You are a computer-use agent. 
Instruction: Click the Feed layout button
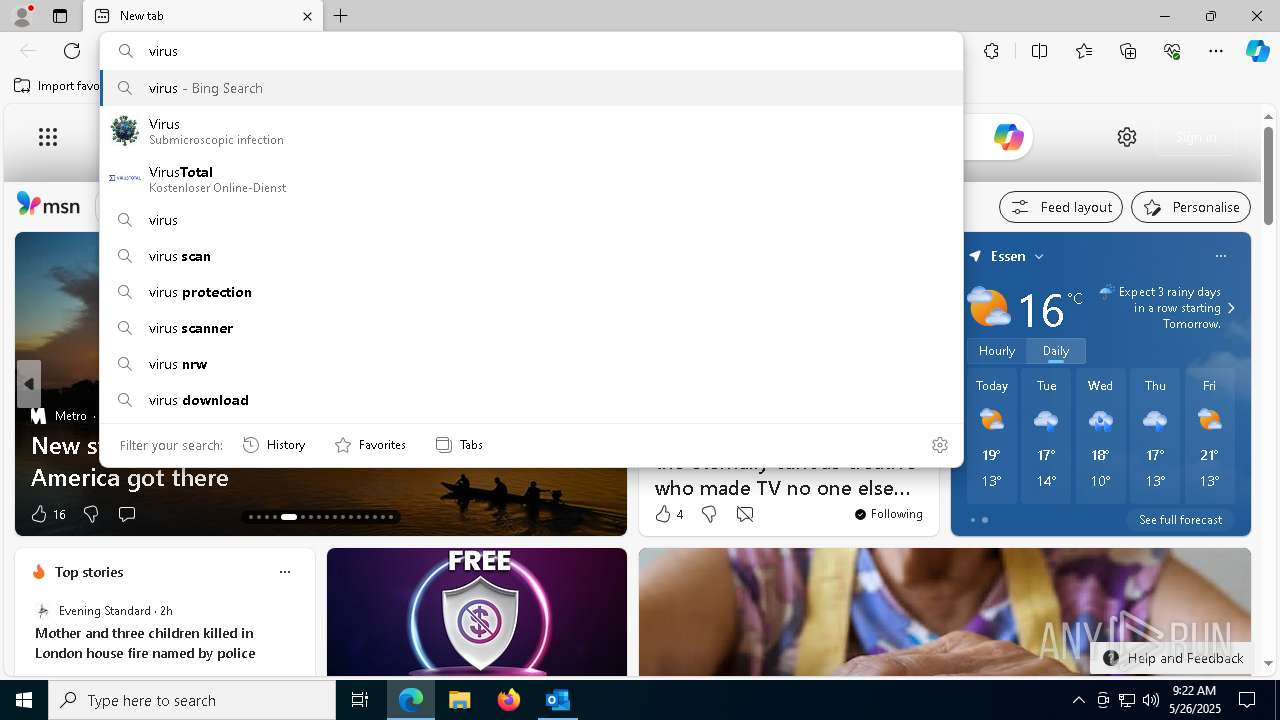click(1061, 207)
